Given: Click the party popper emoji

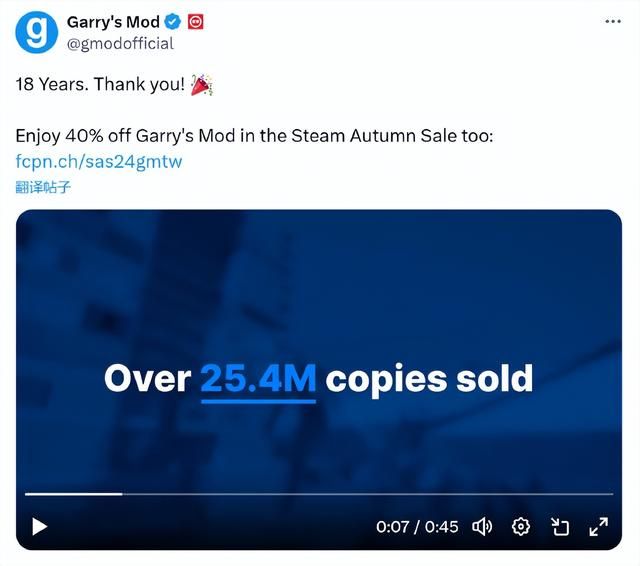Looking at the screenshot, I should click(201, 84).
